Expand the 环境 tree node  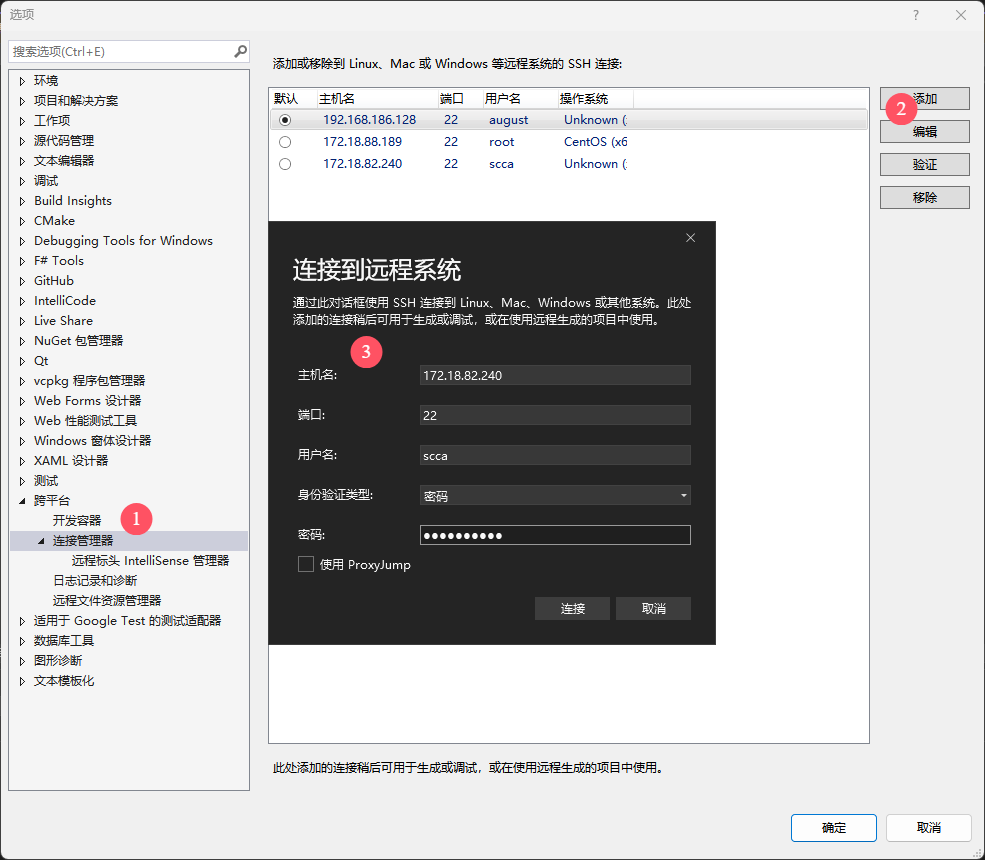tap(23, 81)
